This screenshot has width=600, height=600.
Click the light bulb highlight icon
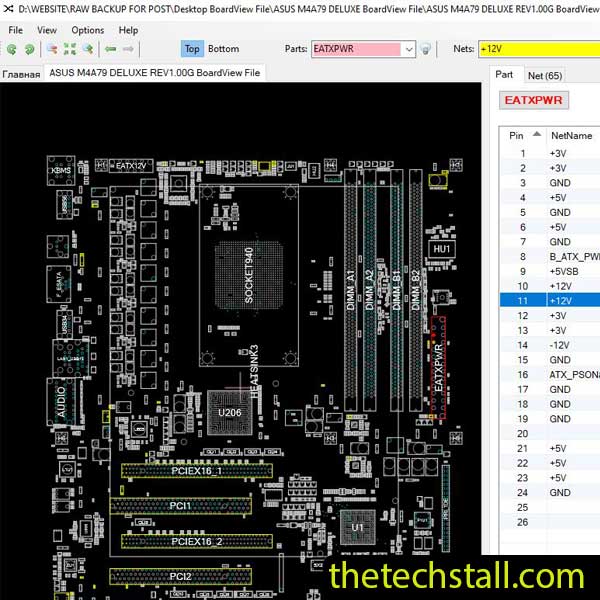426,49
